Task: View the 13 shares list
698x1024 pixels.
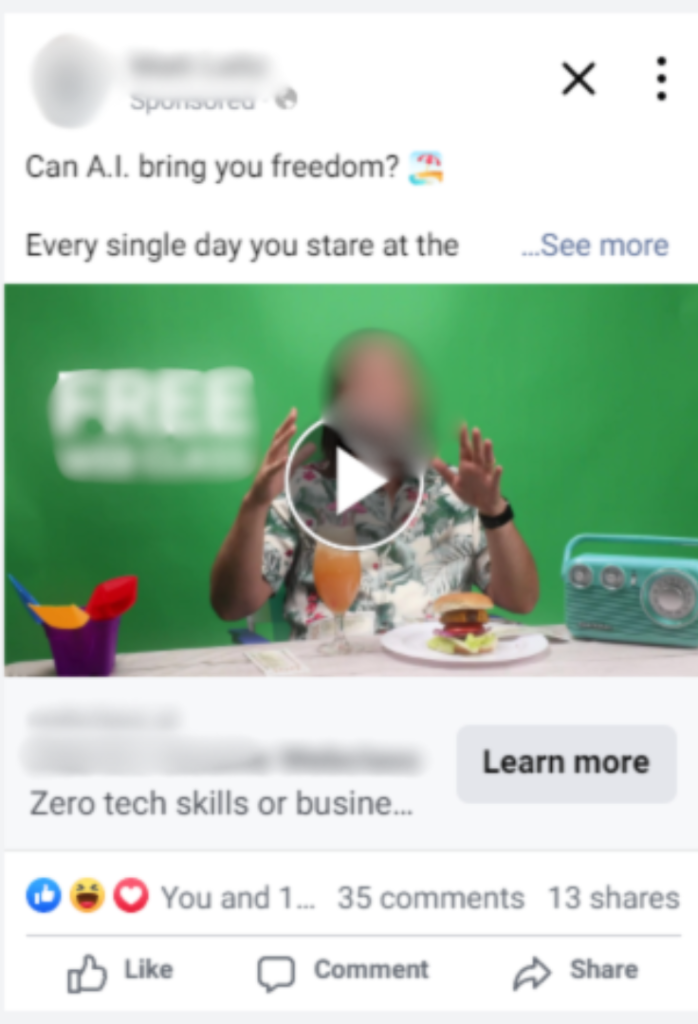Action: pos(614,898)
